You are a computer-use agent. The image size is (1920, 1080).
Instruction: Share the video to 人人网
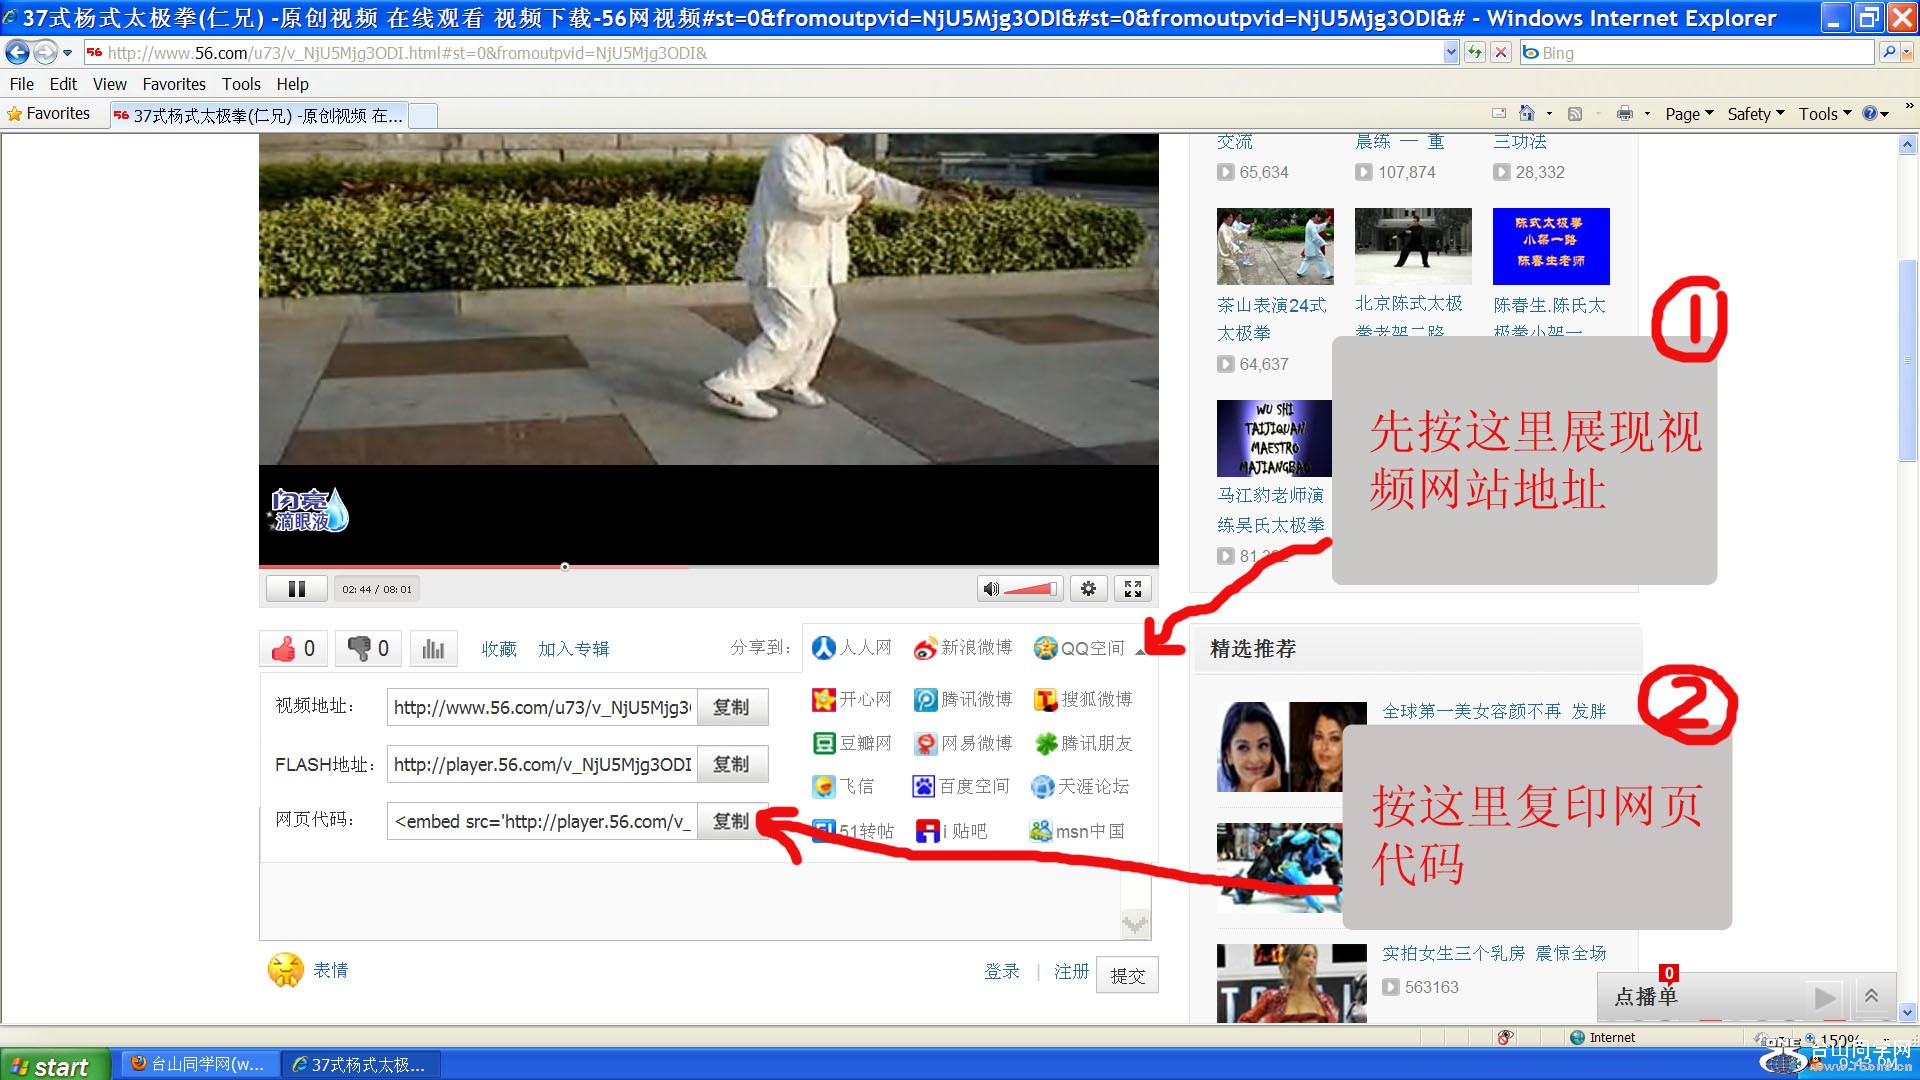tap(852, 648)
